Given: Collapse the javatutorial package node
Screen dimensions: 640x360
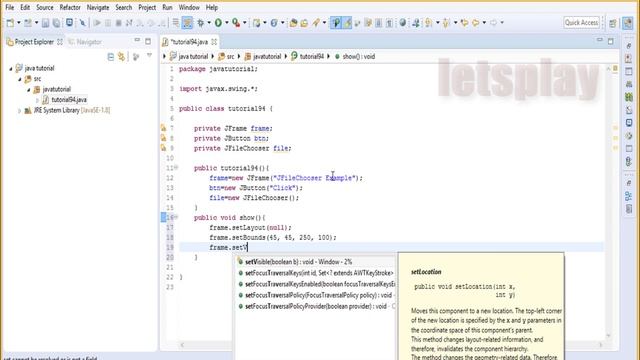Looking at the screenshot, I should point(29,90).
